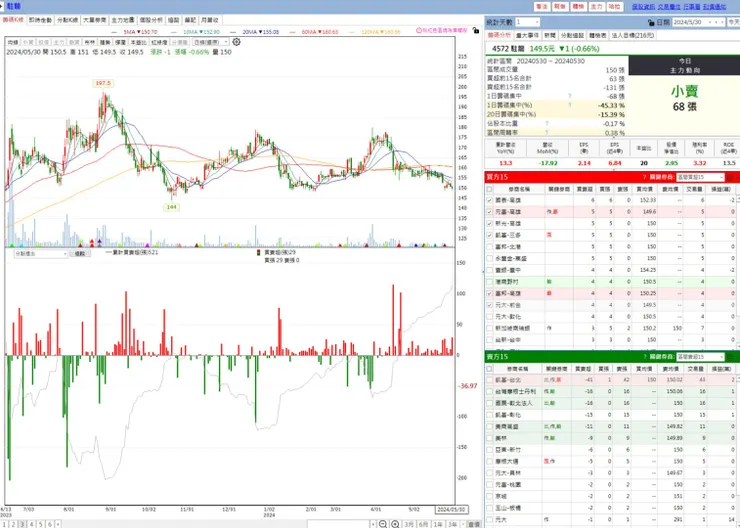Click the 今天 button beside the date
Viewport: 740px width, 528px height.
(733, 22)
